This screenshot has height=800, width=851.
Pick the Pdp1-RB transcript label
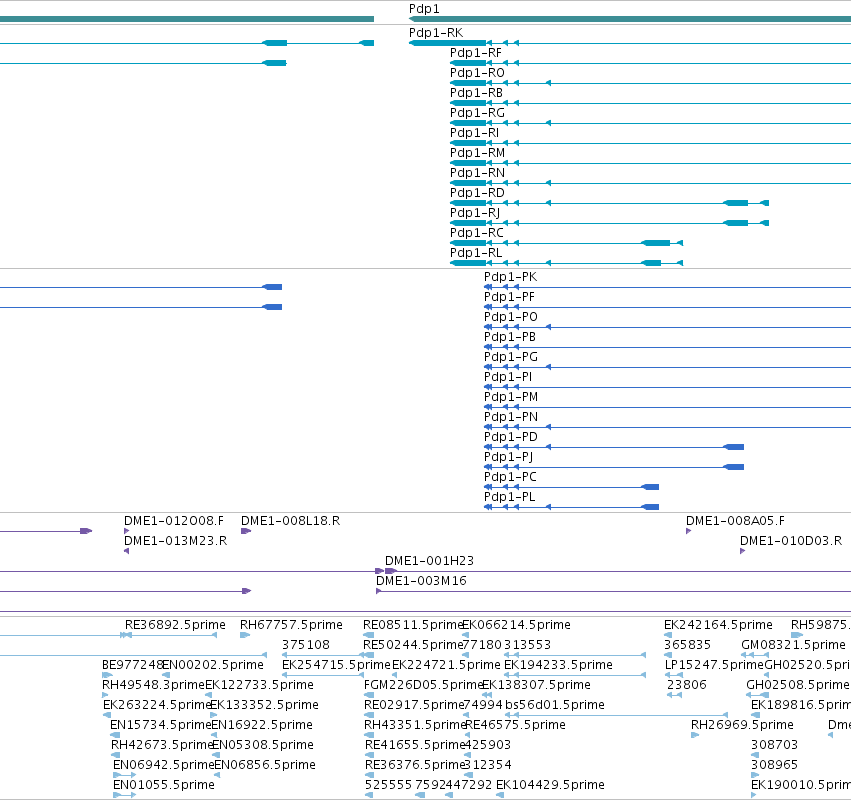coord(476,93)
